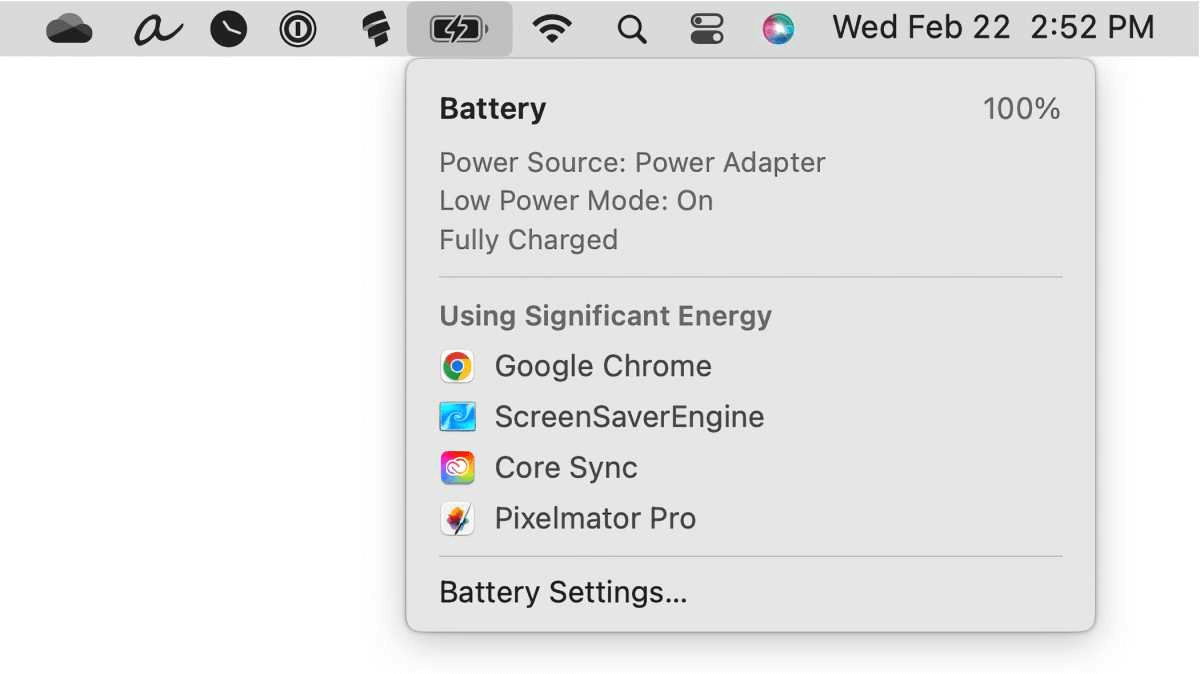Open Spotlight search magnifier
Viewport: 1200px width, 674px height.
pos(631,29)
